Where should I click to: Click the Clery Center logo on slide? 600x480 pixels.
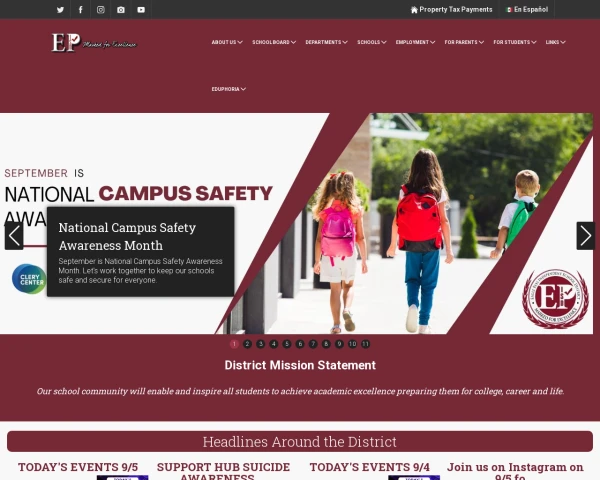(x=29, y=279)
